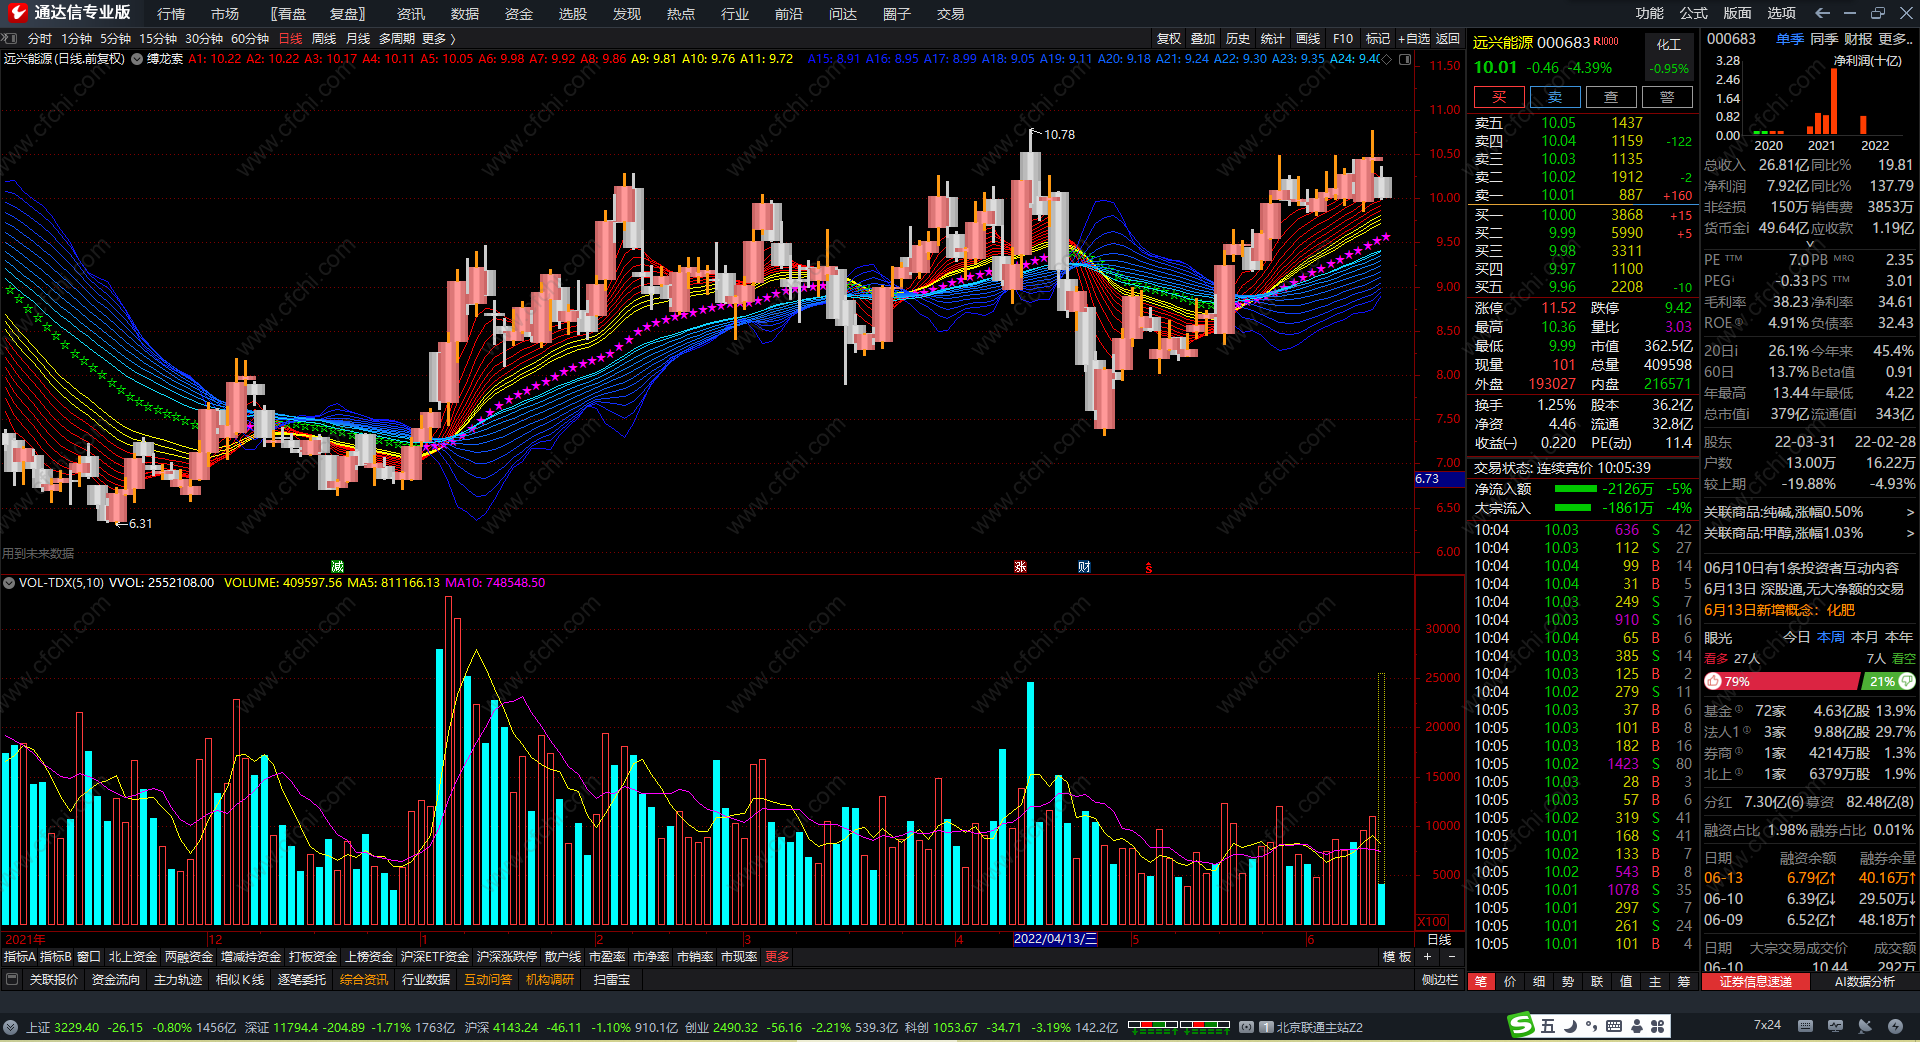This screenshot has height=1042, width=1920.
Task: Open the 公式 menu
Action: 1693,13
